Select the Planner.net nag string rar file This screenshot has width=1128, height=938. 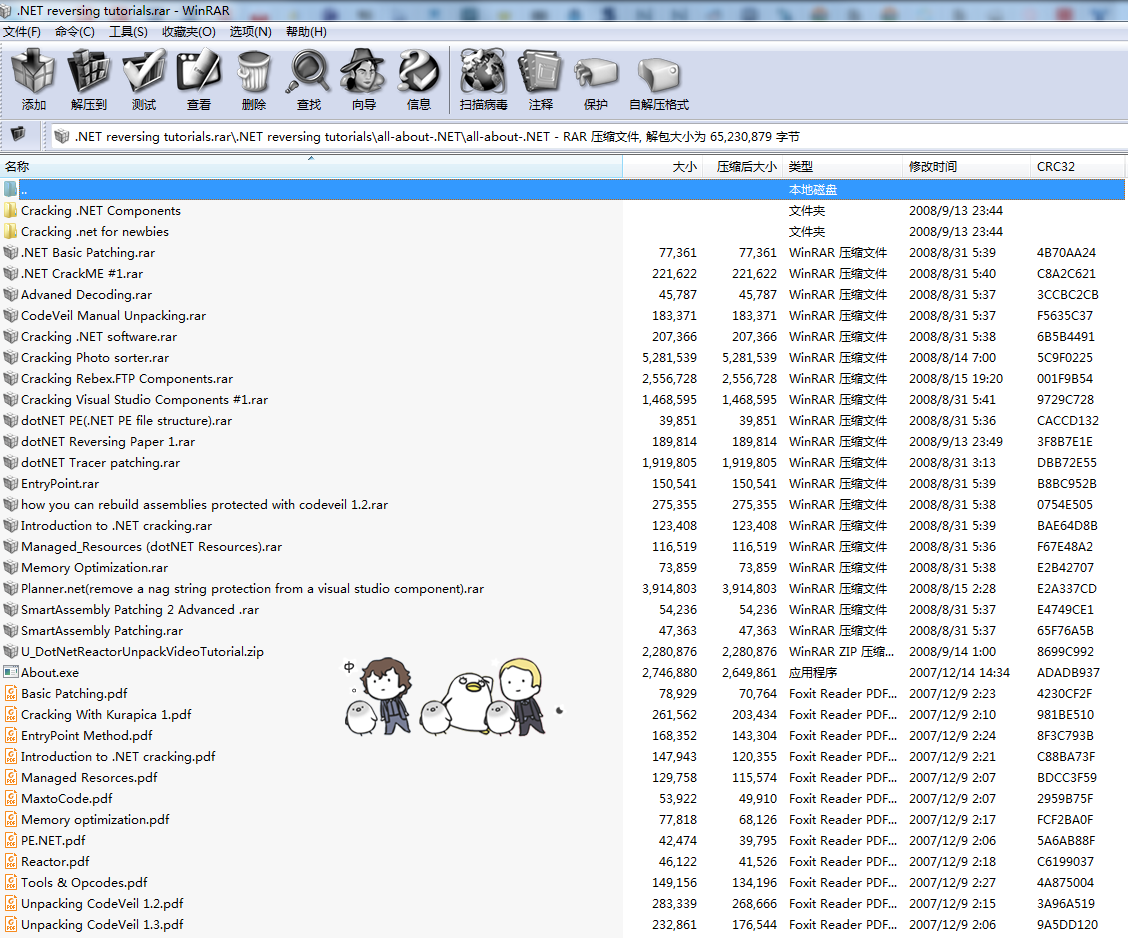253,588
